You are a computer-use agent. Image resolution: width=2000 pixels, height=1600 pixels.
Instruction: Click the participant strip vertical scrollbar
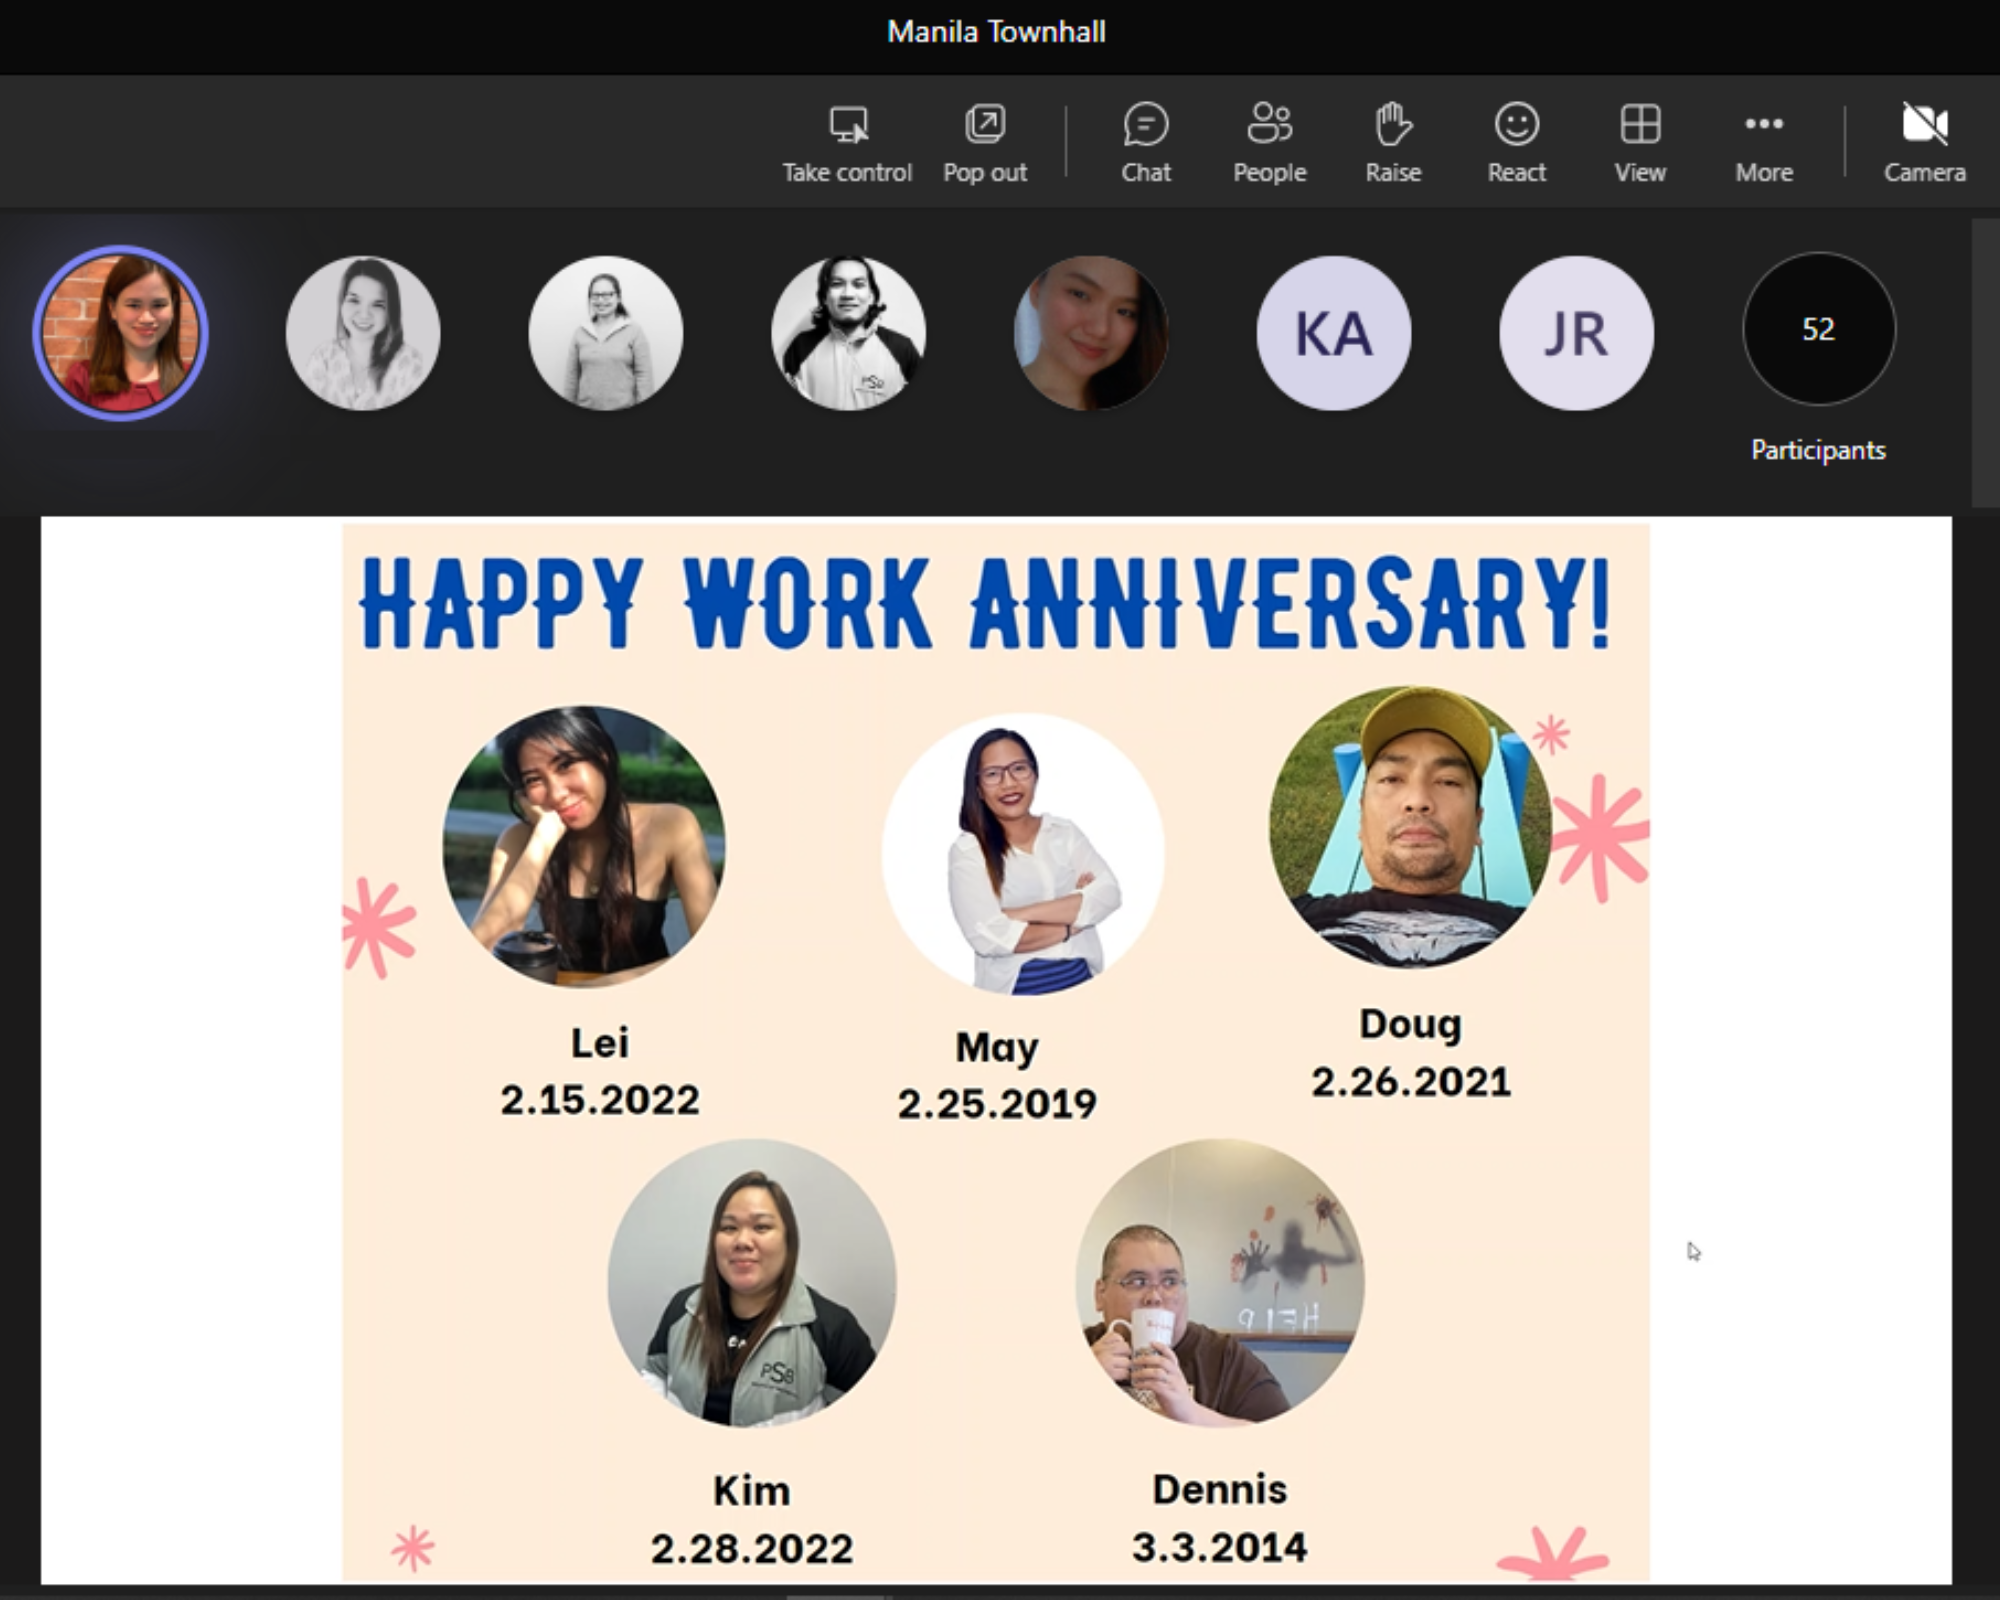point(1984,362)
